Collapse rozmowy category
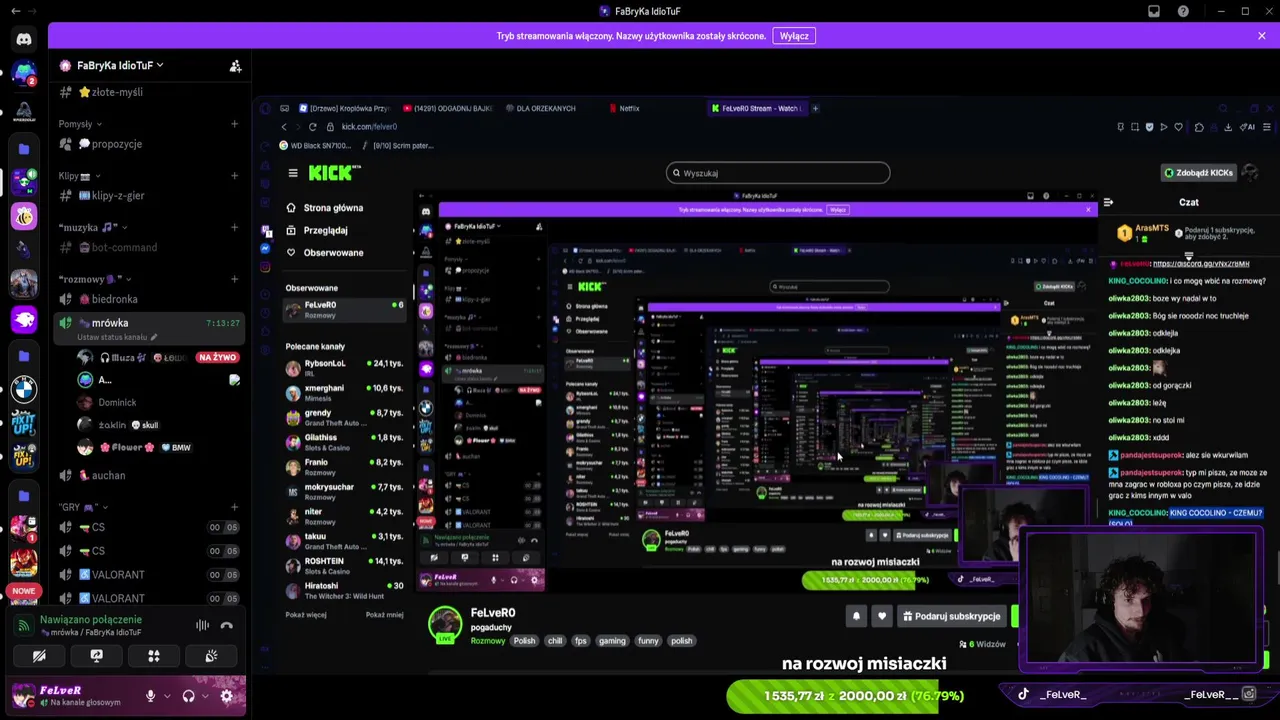 click(x=95, y=279)
